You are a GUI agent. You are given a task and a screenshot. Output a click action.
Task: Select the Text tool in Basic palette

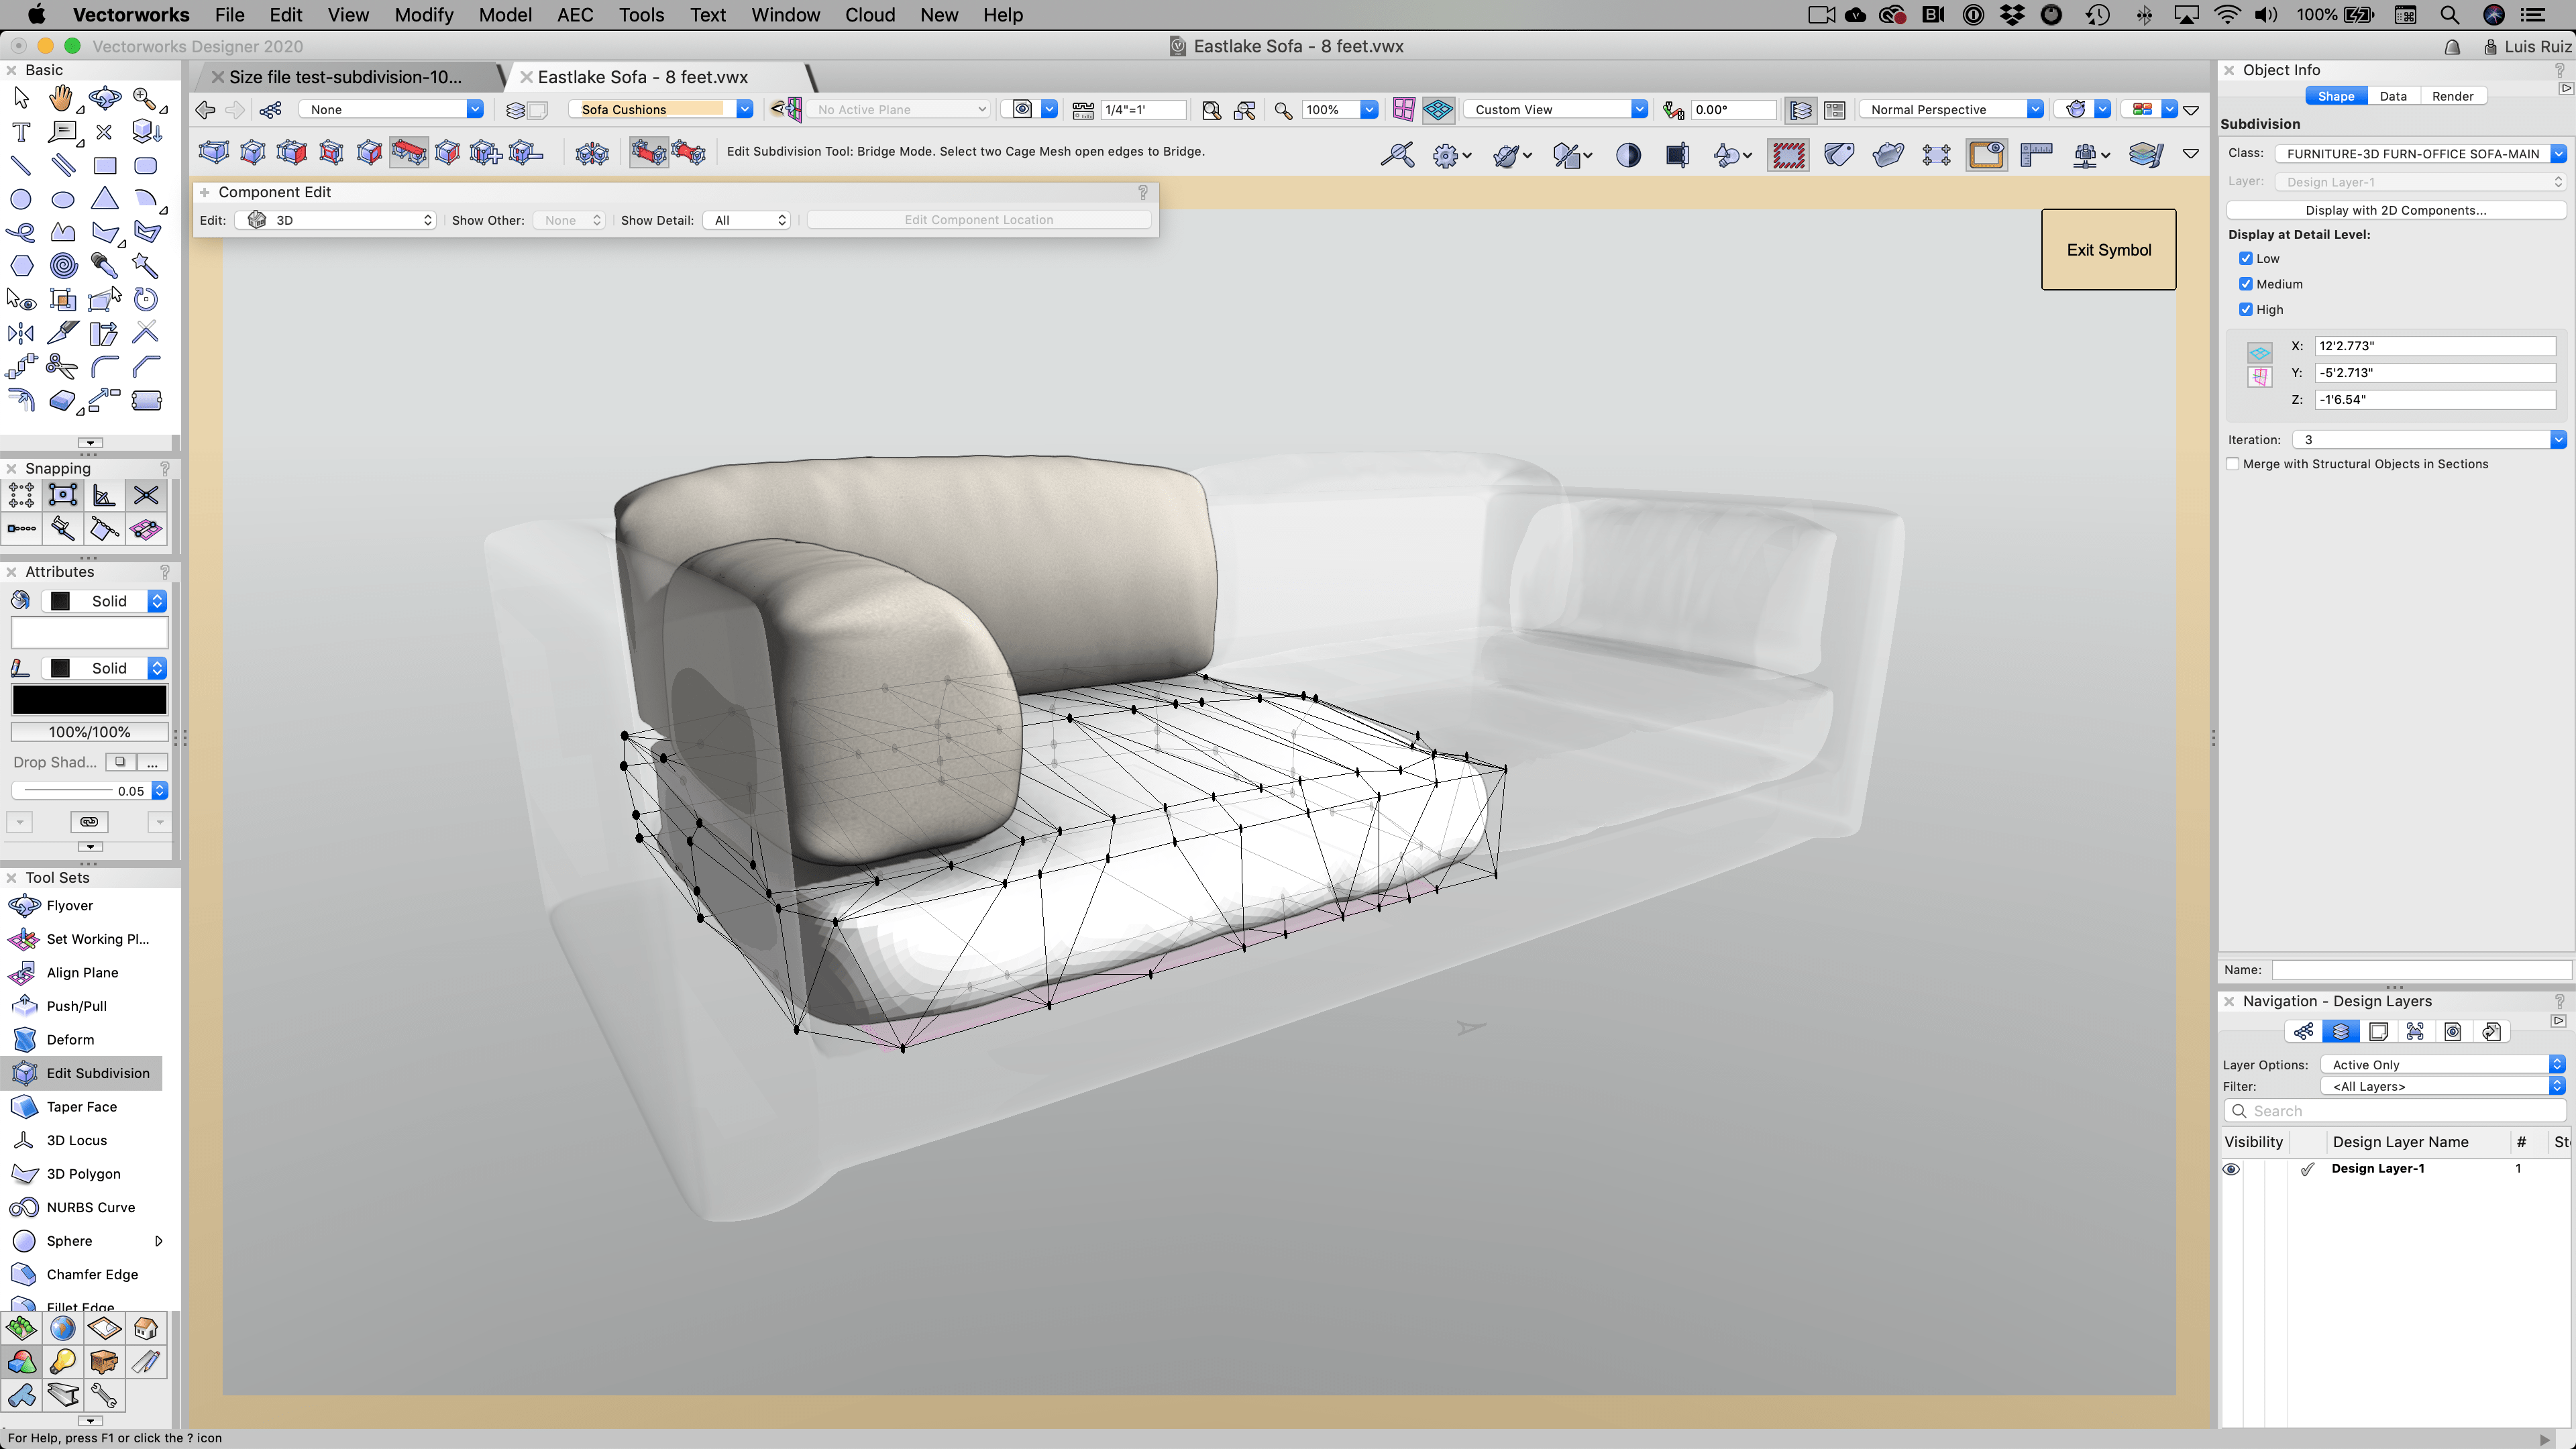pyautogui.click(x=21, y=132)
